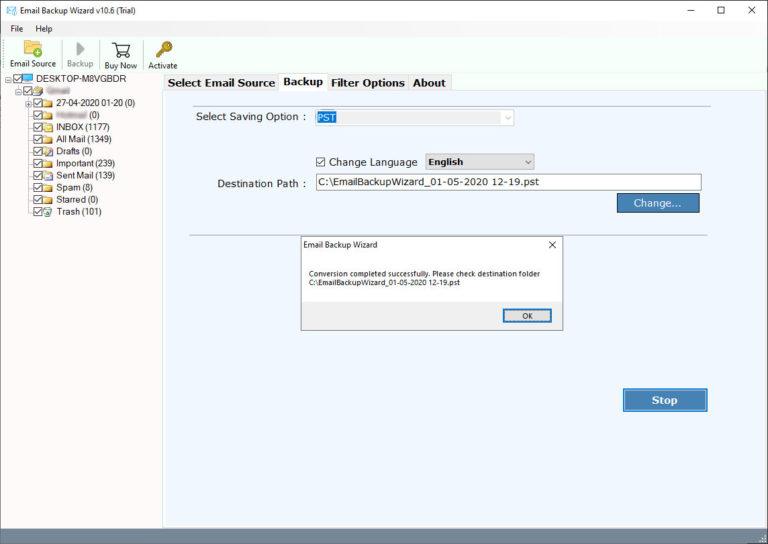Select the DESKTOP-M8VGBDR computer icon
The width and height of the screenshot is (768, 544).
coord(28,78)
